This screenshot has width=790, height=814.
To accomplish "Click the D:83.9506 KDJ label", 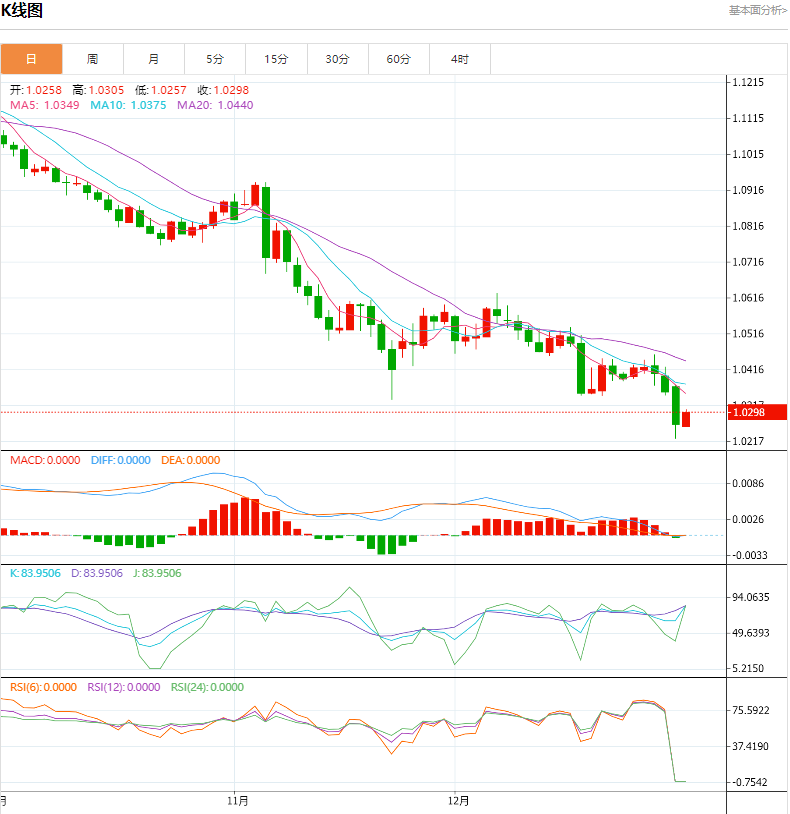I will tap(97, 574).
